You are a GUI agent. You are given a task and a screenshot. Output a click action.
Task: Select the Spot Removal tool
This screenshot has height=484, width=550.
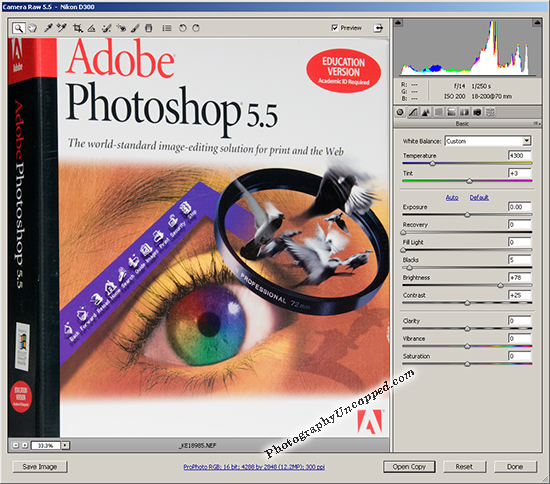(x=106, y=28)
